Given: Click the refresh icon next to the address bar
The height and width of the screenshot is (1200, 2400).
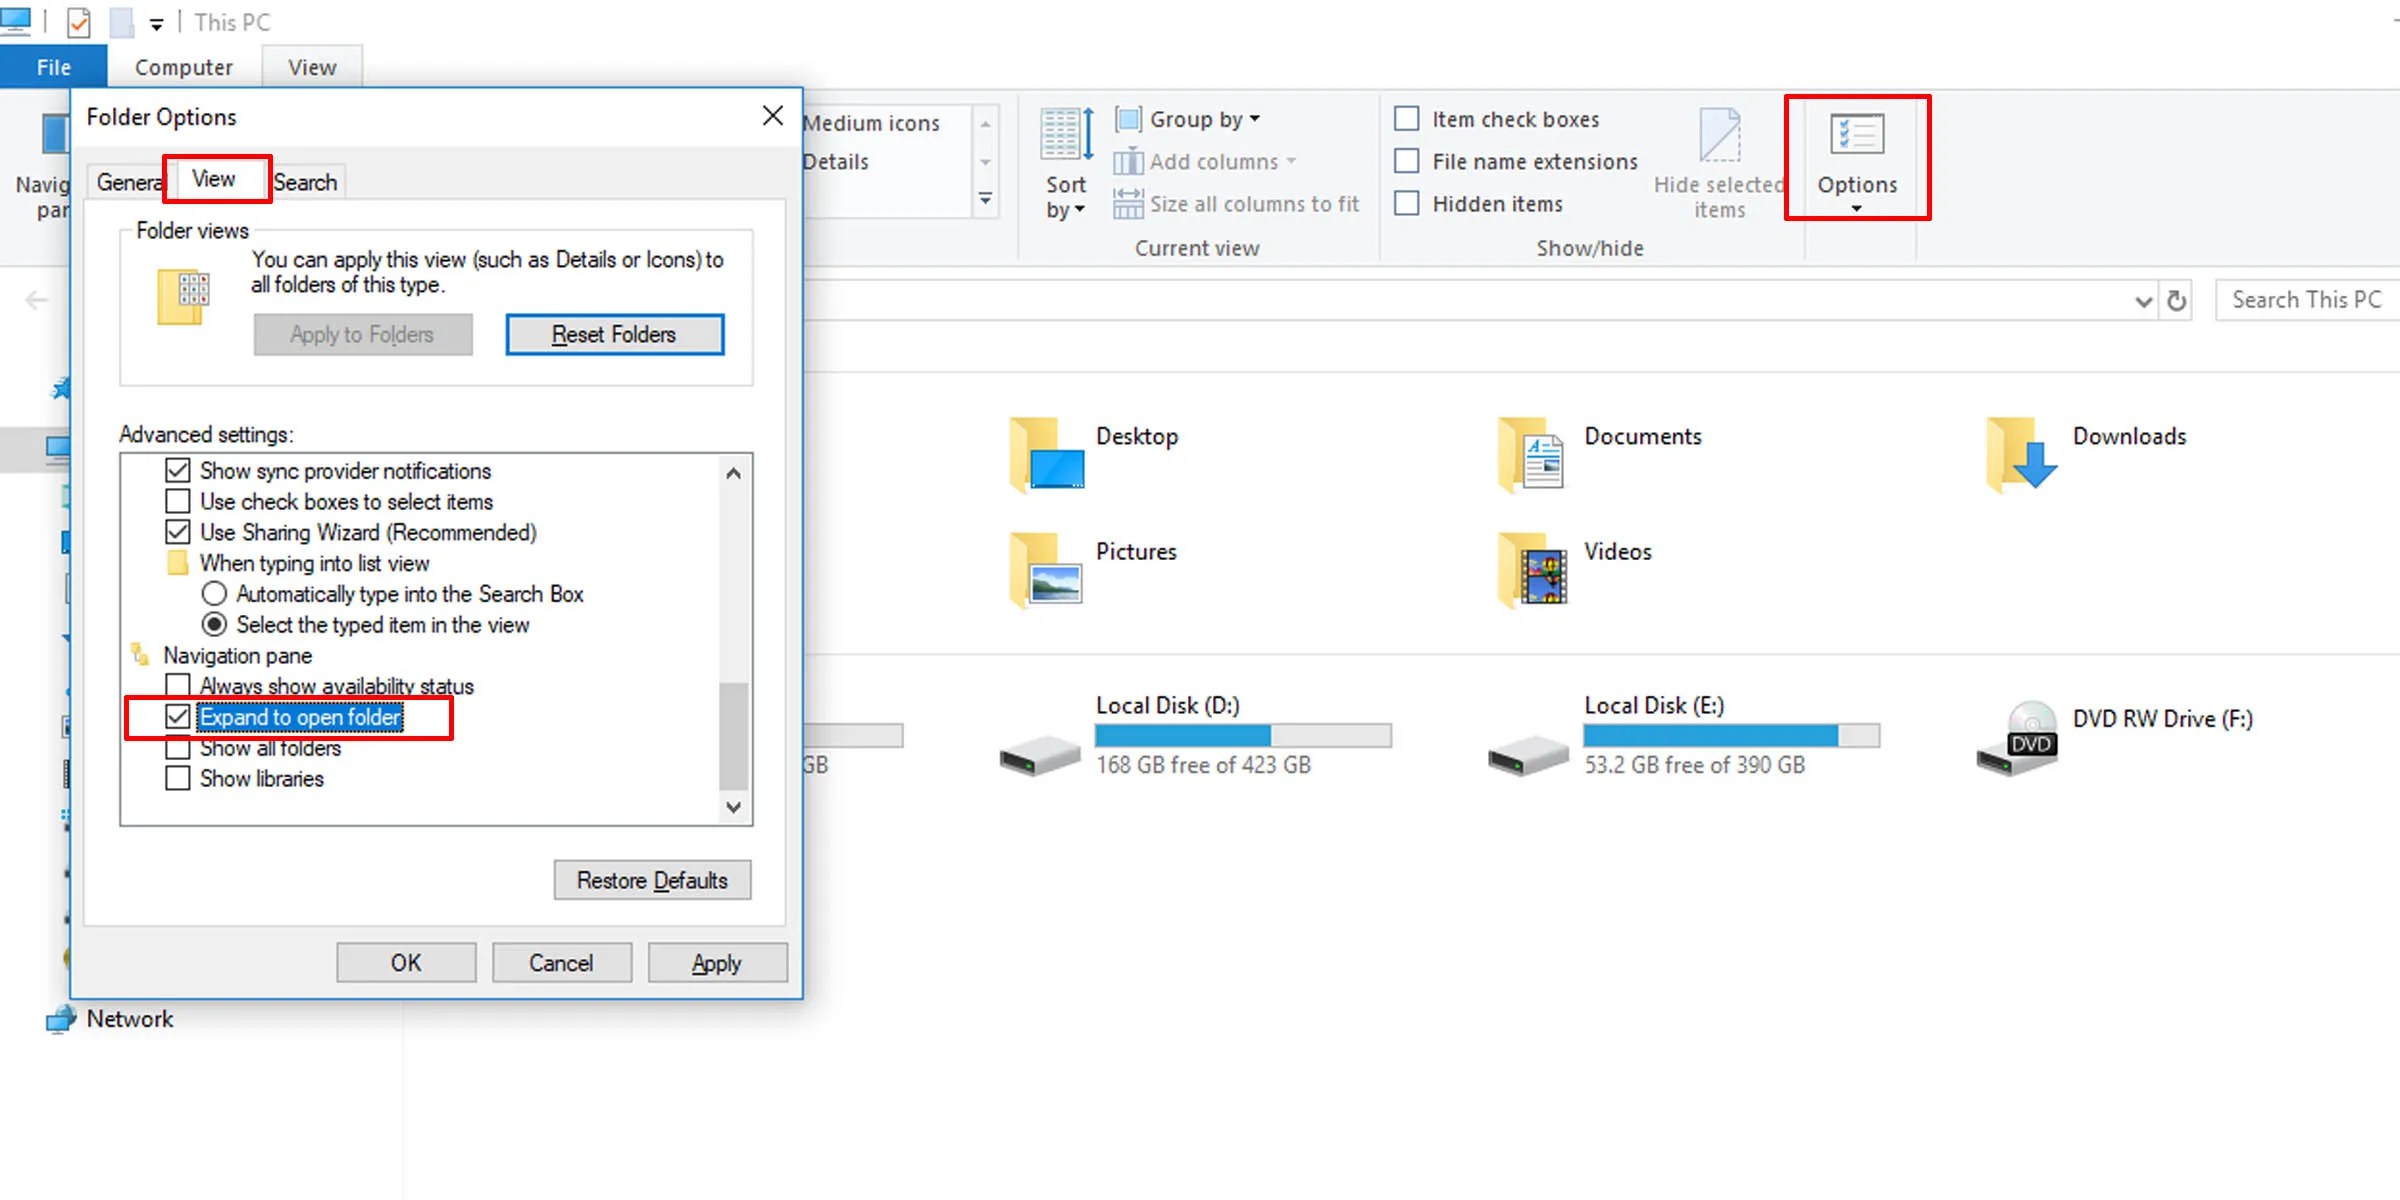Looking at the screenshot, I should point(2177,299).
